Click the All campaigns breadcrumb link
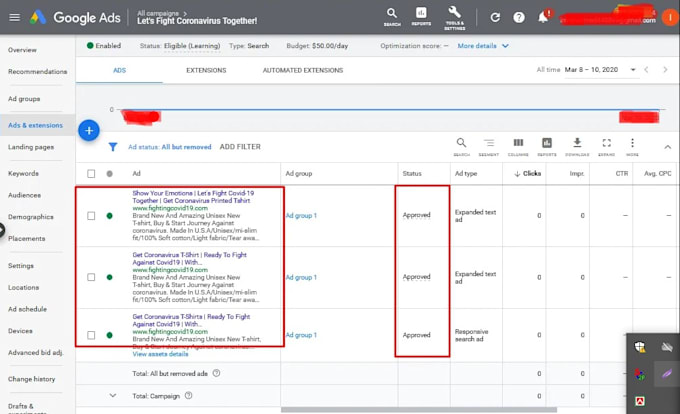Screen dimensions: 680x414 coord(158,13)
